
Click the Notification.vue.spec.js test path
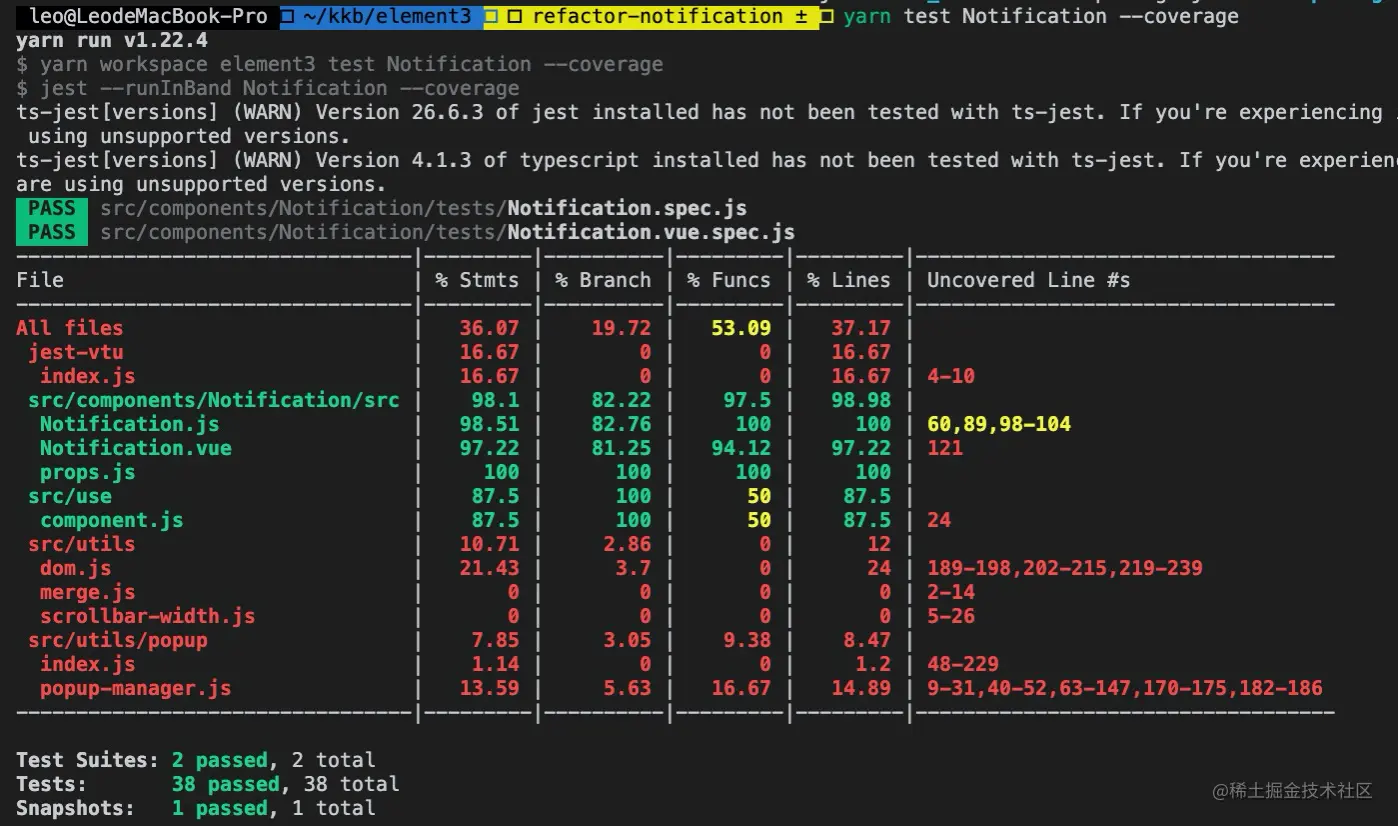point(448,232)
